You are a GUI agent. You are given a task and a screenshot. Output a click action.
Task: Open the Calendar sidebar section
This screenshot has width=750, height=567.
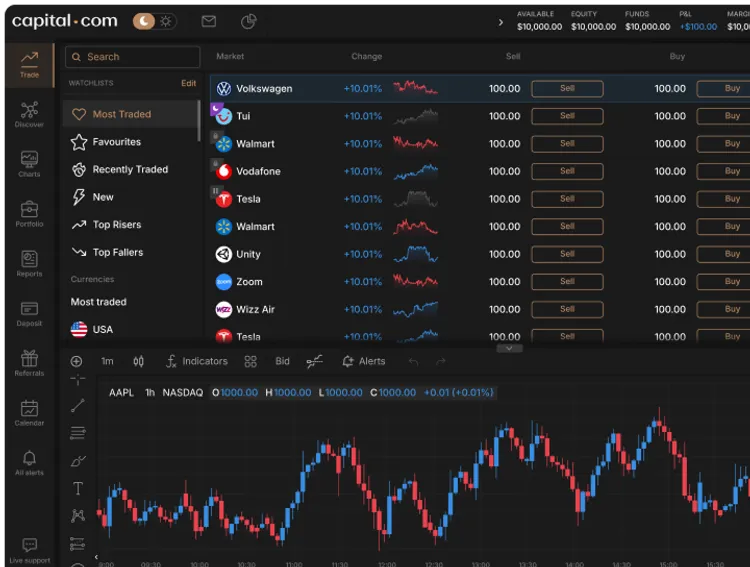click(29, 413)
